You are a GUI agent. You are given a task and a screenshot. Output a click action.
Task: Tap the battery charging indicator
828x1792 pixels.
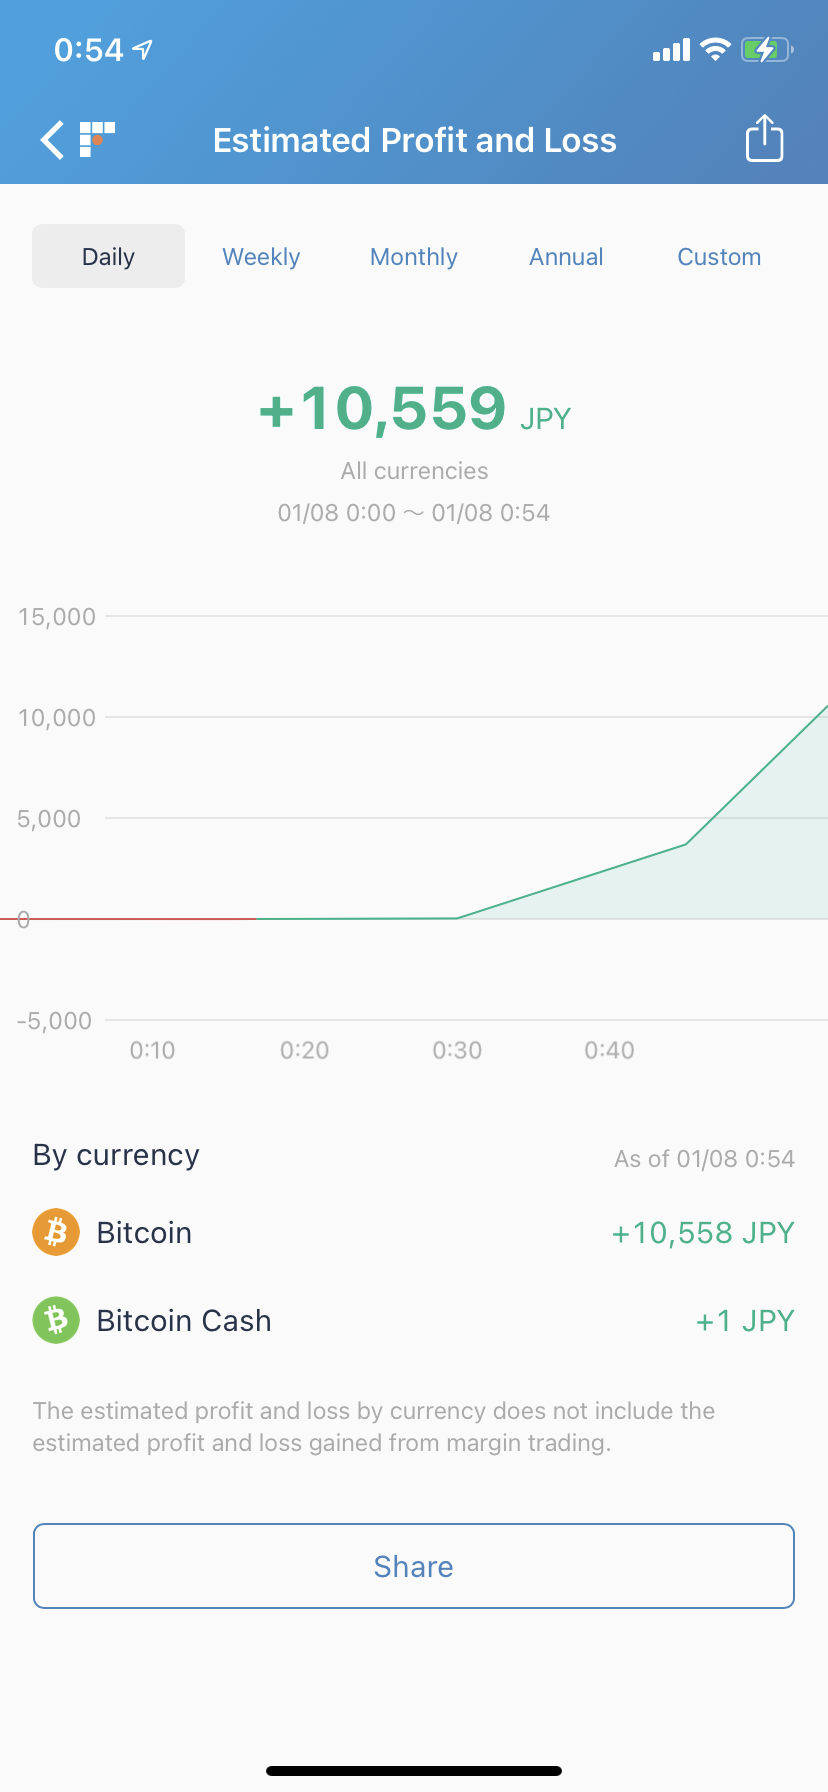click(x=766, y=49)
